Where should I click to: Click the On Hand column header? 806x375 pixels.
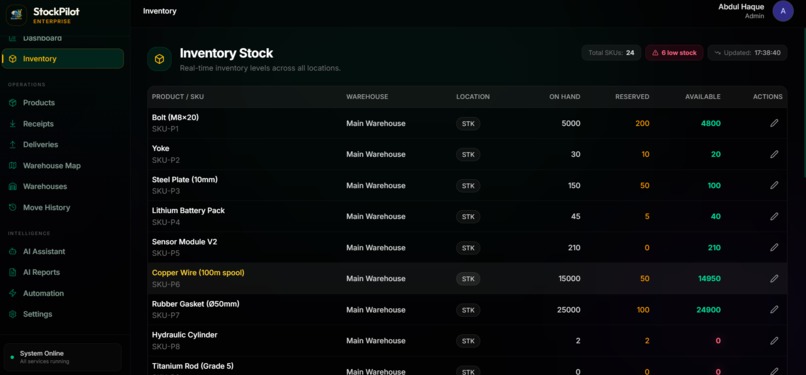(564, 97)
